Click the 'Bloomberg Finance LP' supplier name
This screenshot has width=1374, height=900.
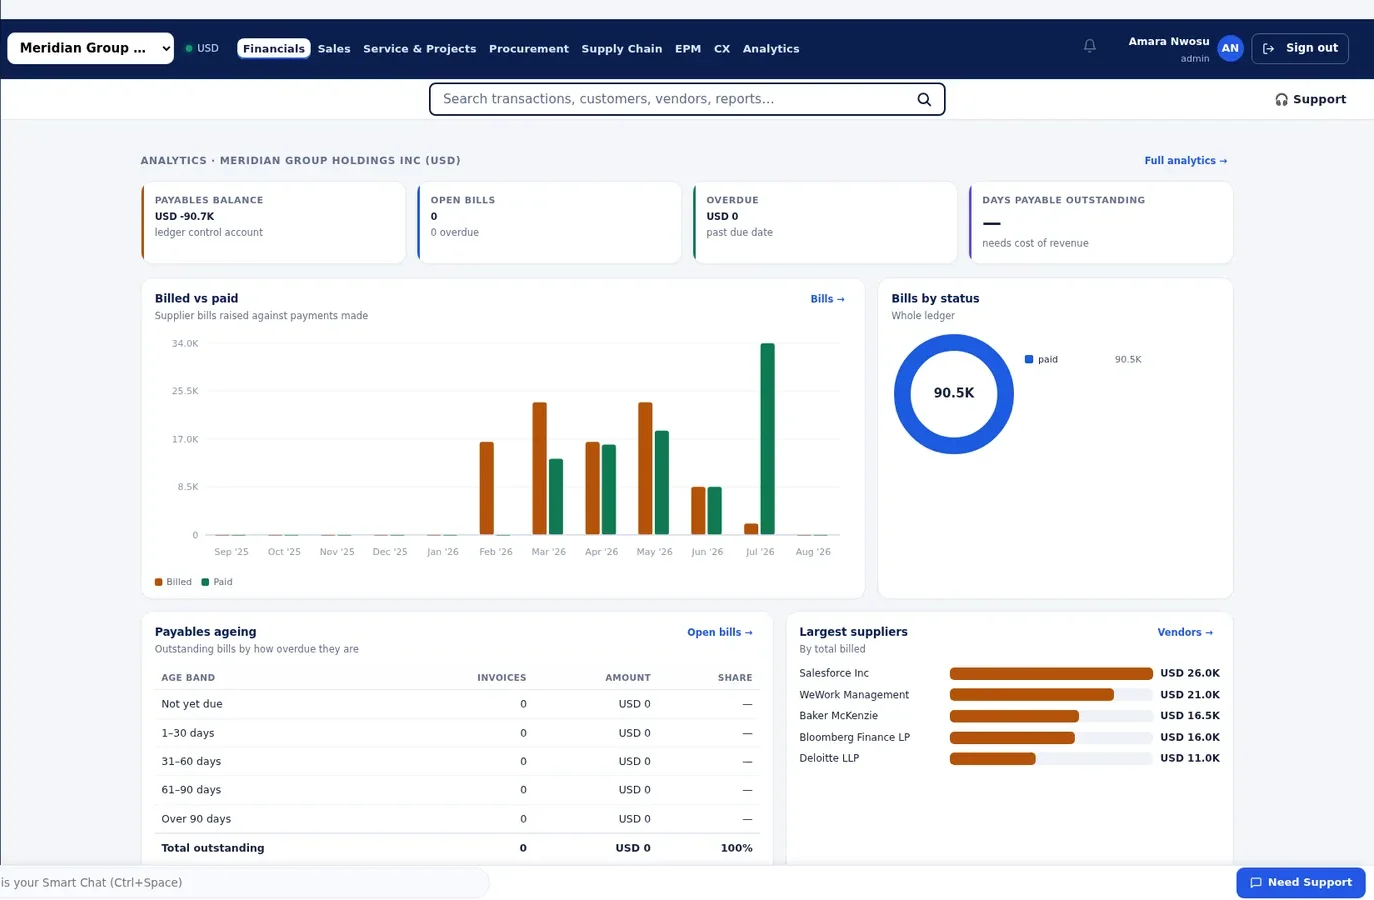pyautogui.click(x=854, y=738)
